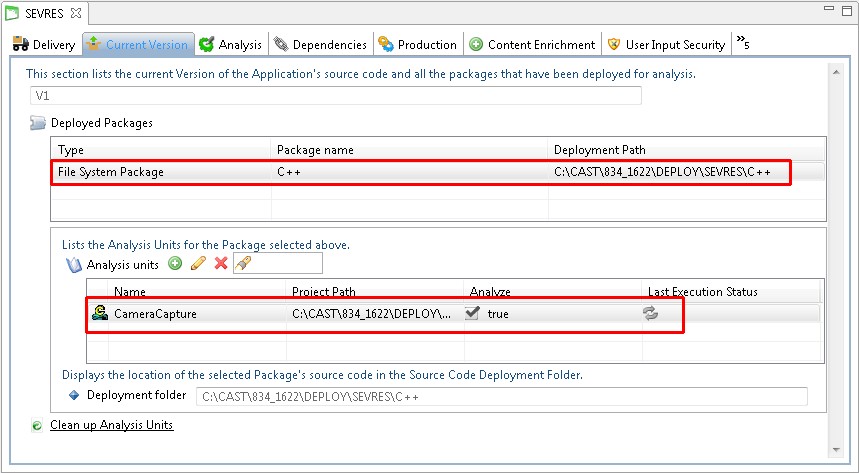
Task: Open the Dependencies tab
Action: (x=322, y=44)
